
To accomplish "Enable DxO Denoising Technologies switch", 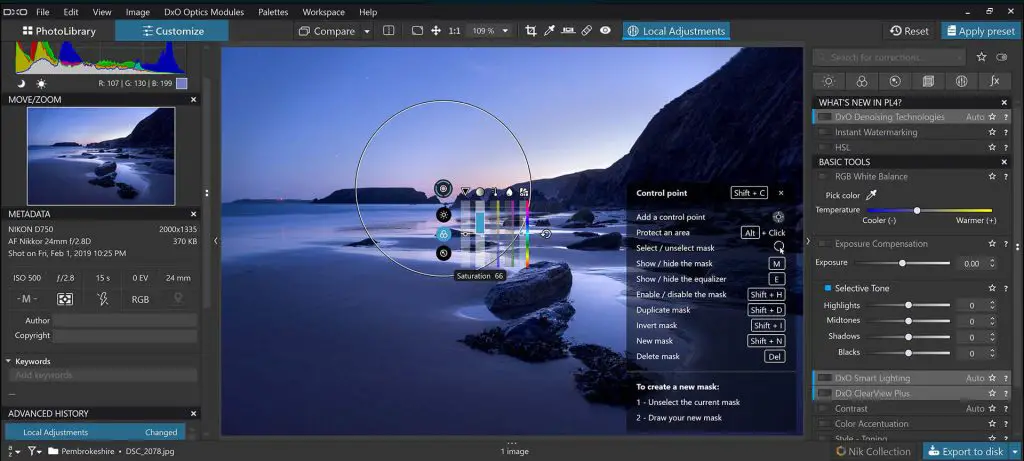I will click(x=825, y=117).
